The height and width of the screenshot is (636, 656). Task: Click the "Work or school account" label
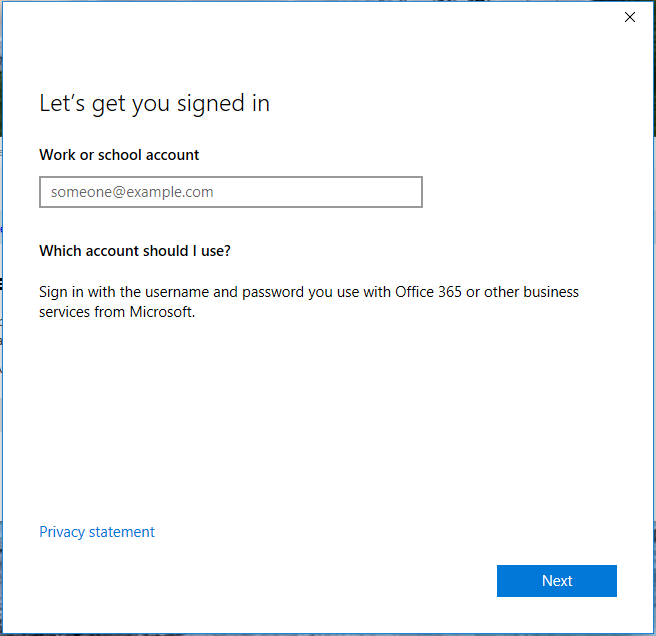(x=119, y=155)
